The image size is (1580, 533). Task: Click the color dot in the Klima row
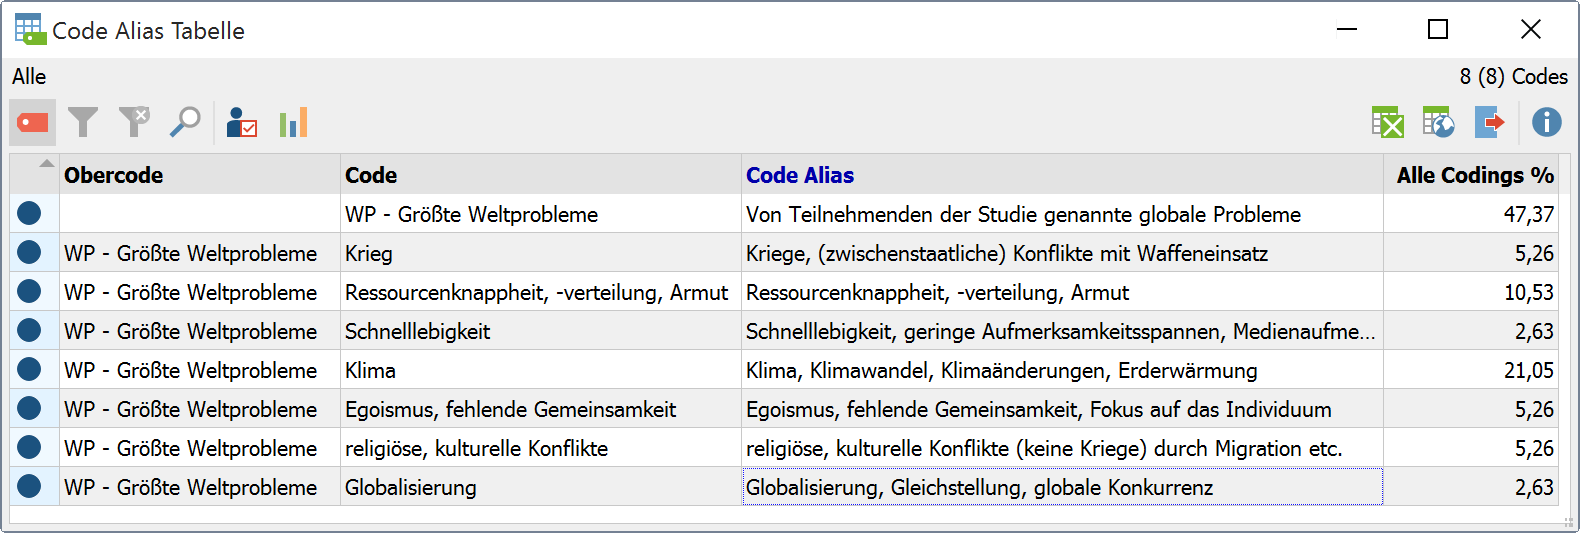point(29,369)
